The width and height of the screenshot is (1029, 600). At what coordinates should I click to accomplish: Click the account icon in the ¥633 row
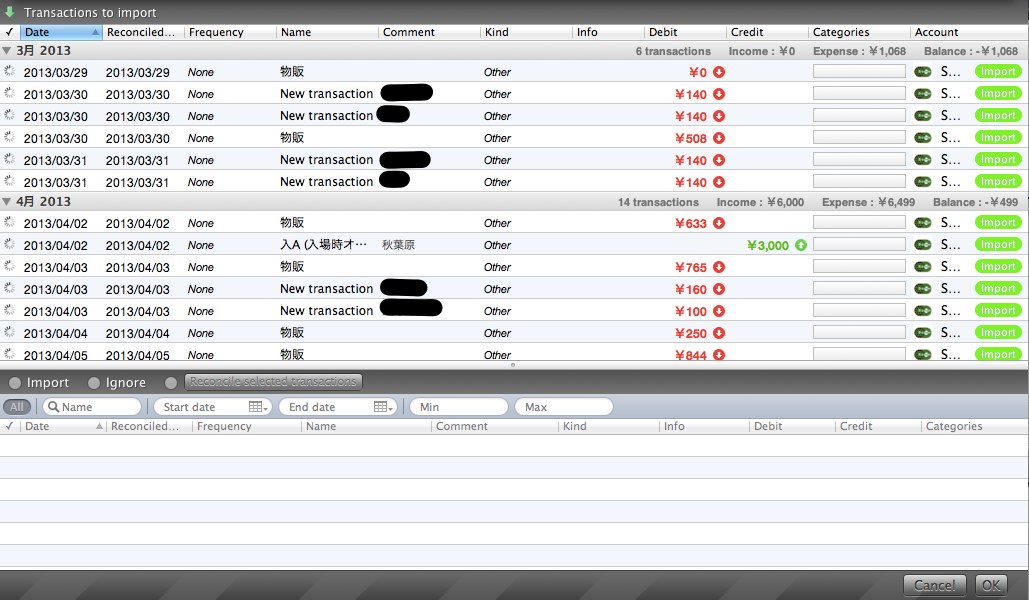pos(922,223)
